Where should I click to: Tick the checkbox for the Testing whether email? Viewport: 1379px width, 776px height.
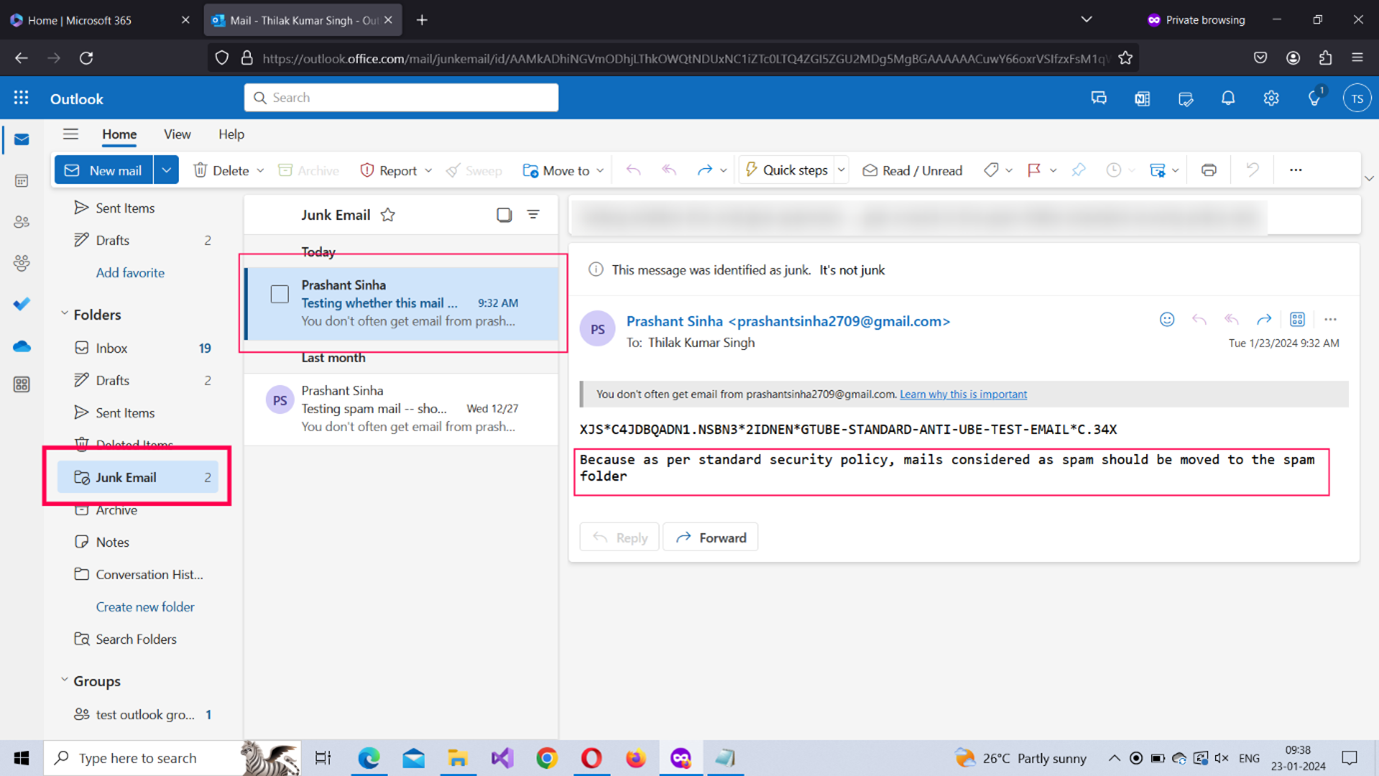280,294
